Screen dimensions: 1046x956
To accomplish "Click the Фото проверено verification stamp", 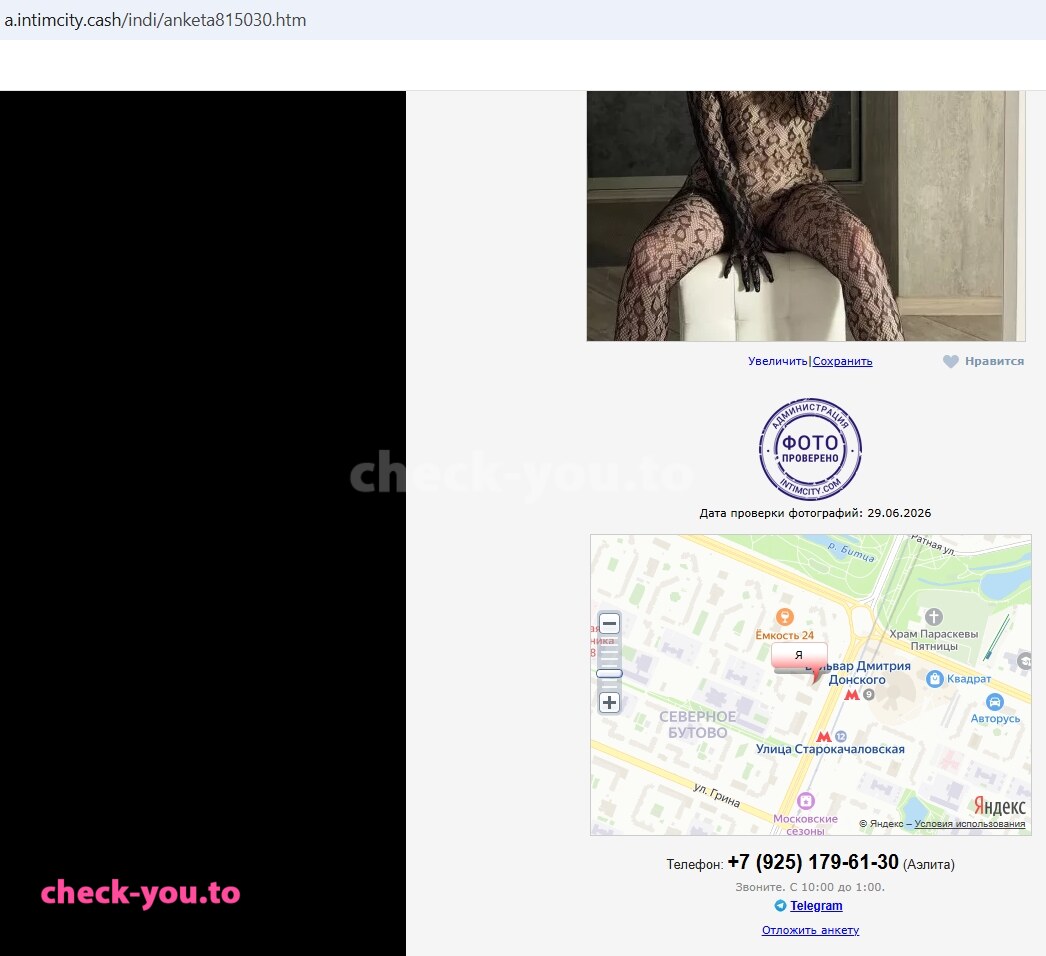I will (x=810, y=450).
